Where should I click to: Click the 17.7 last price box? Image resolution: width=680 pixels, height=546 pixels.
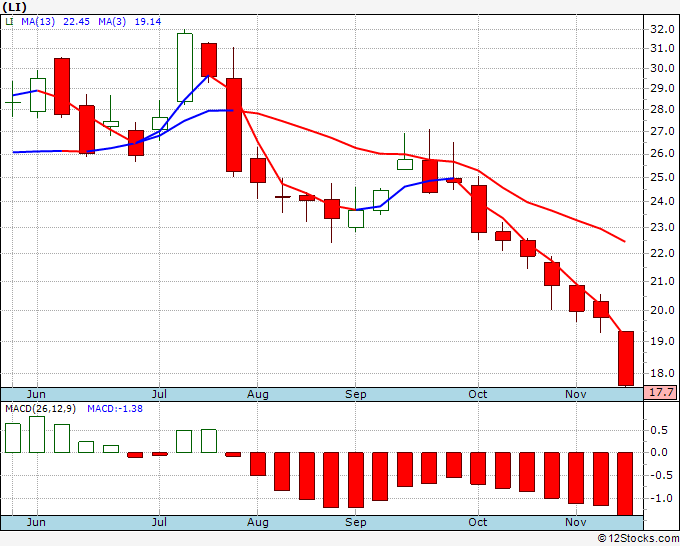[661, 392]
